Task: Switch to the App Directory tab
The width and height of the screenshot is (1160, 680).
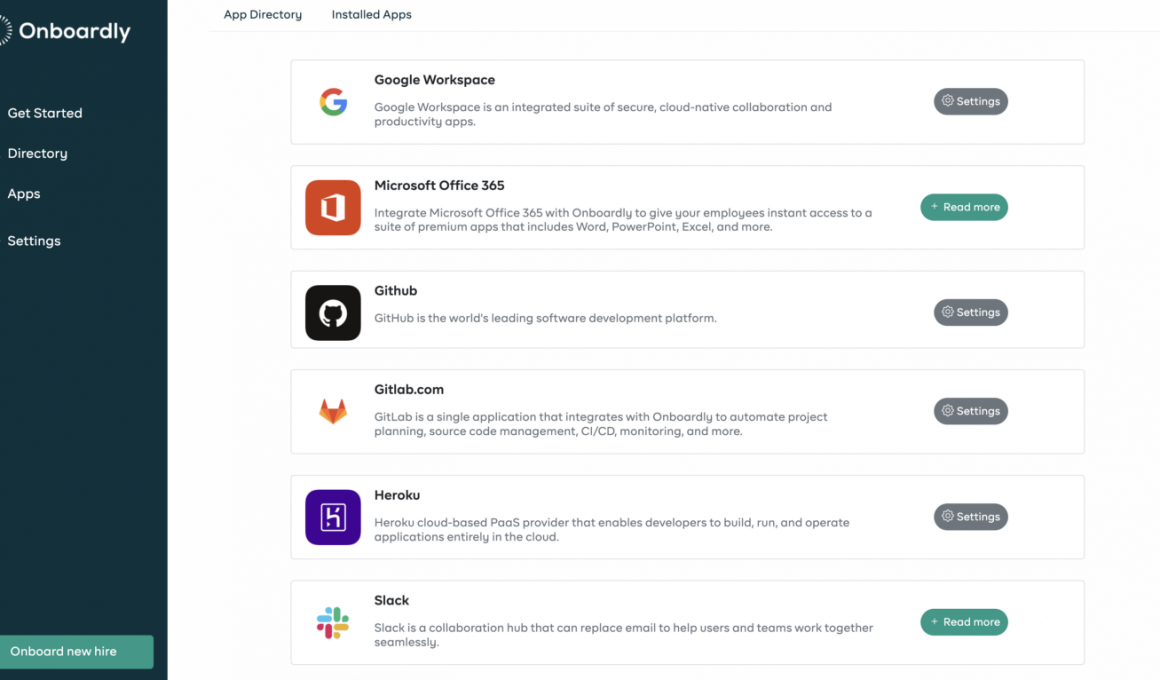Action: 263,15
